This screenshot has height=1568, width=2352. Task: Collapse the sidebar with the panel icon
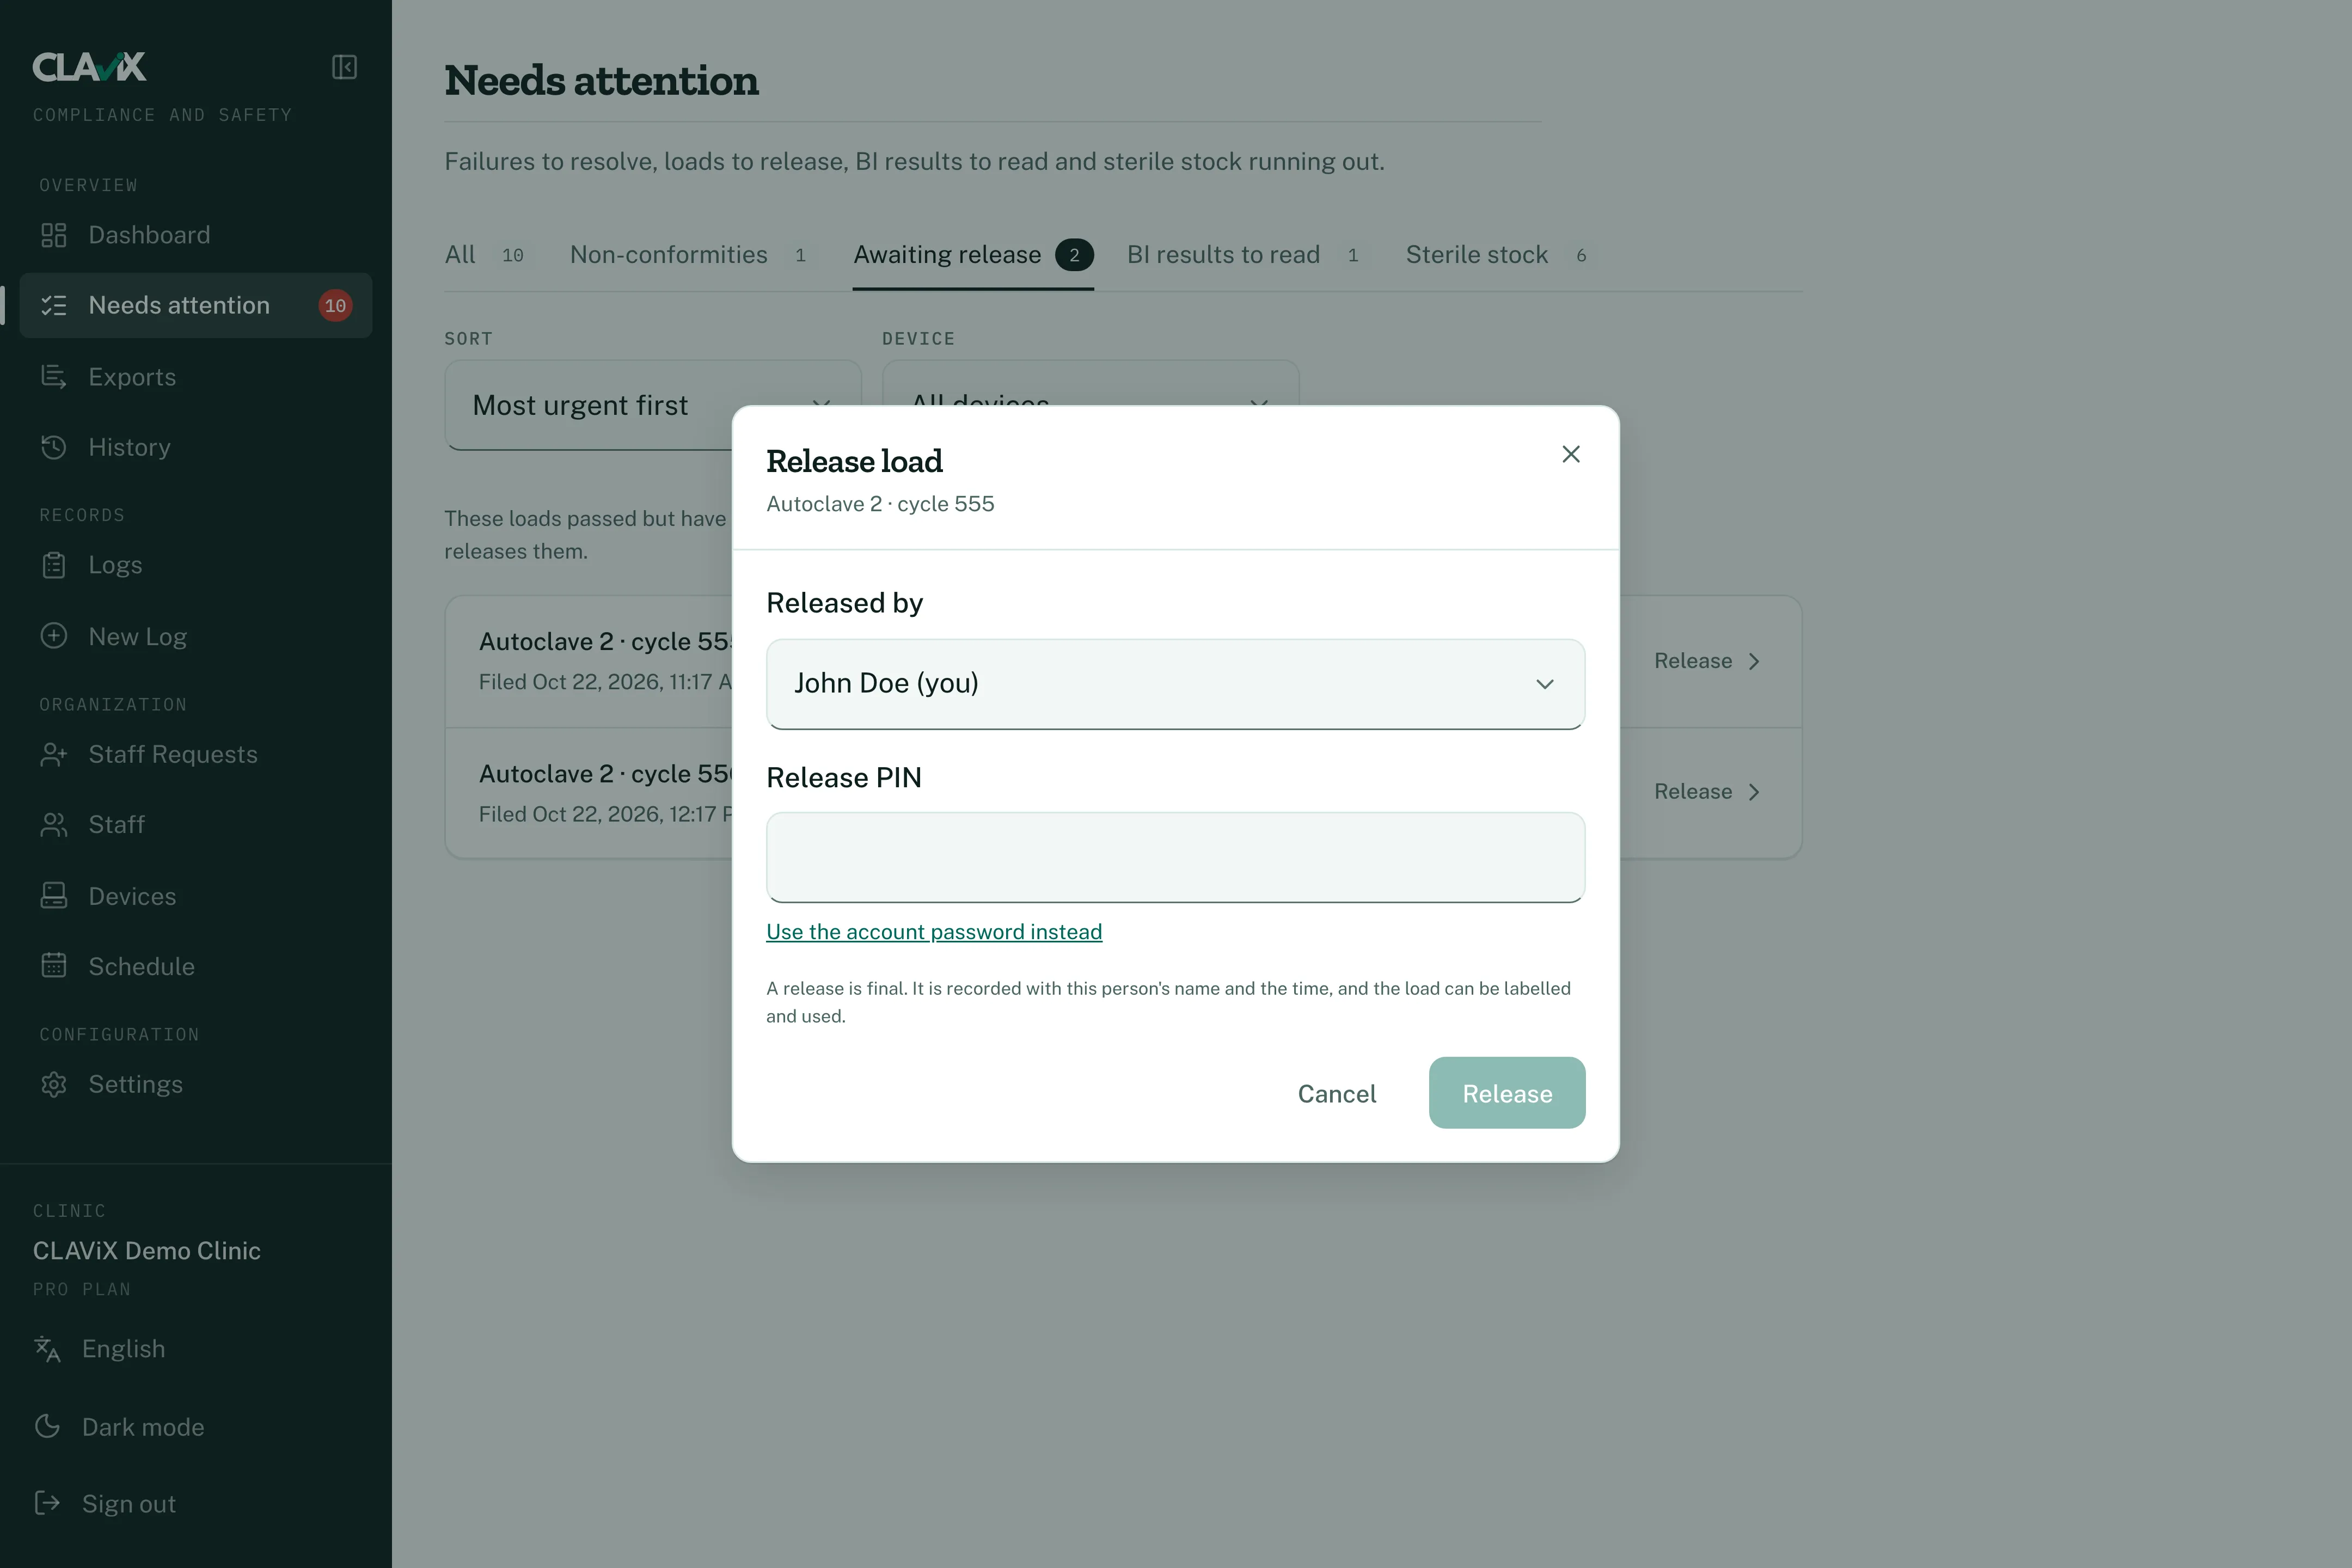tap(344, 67)
